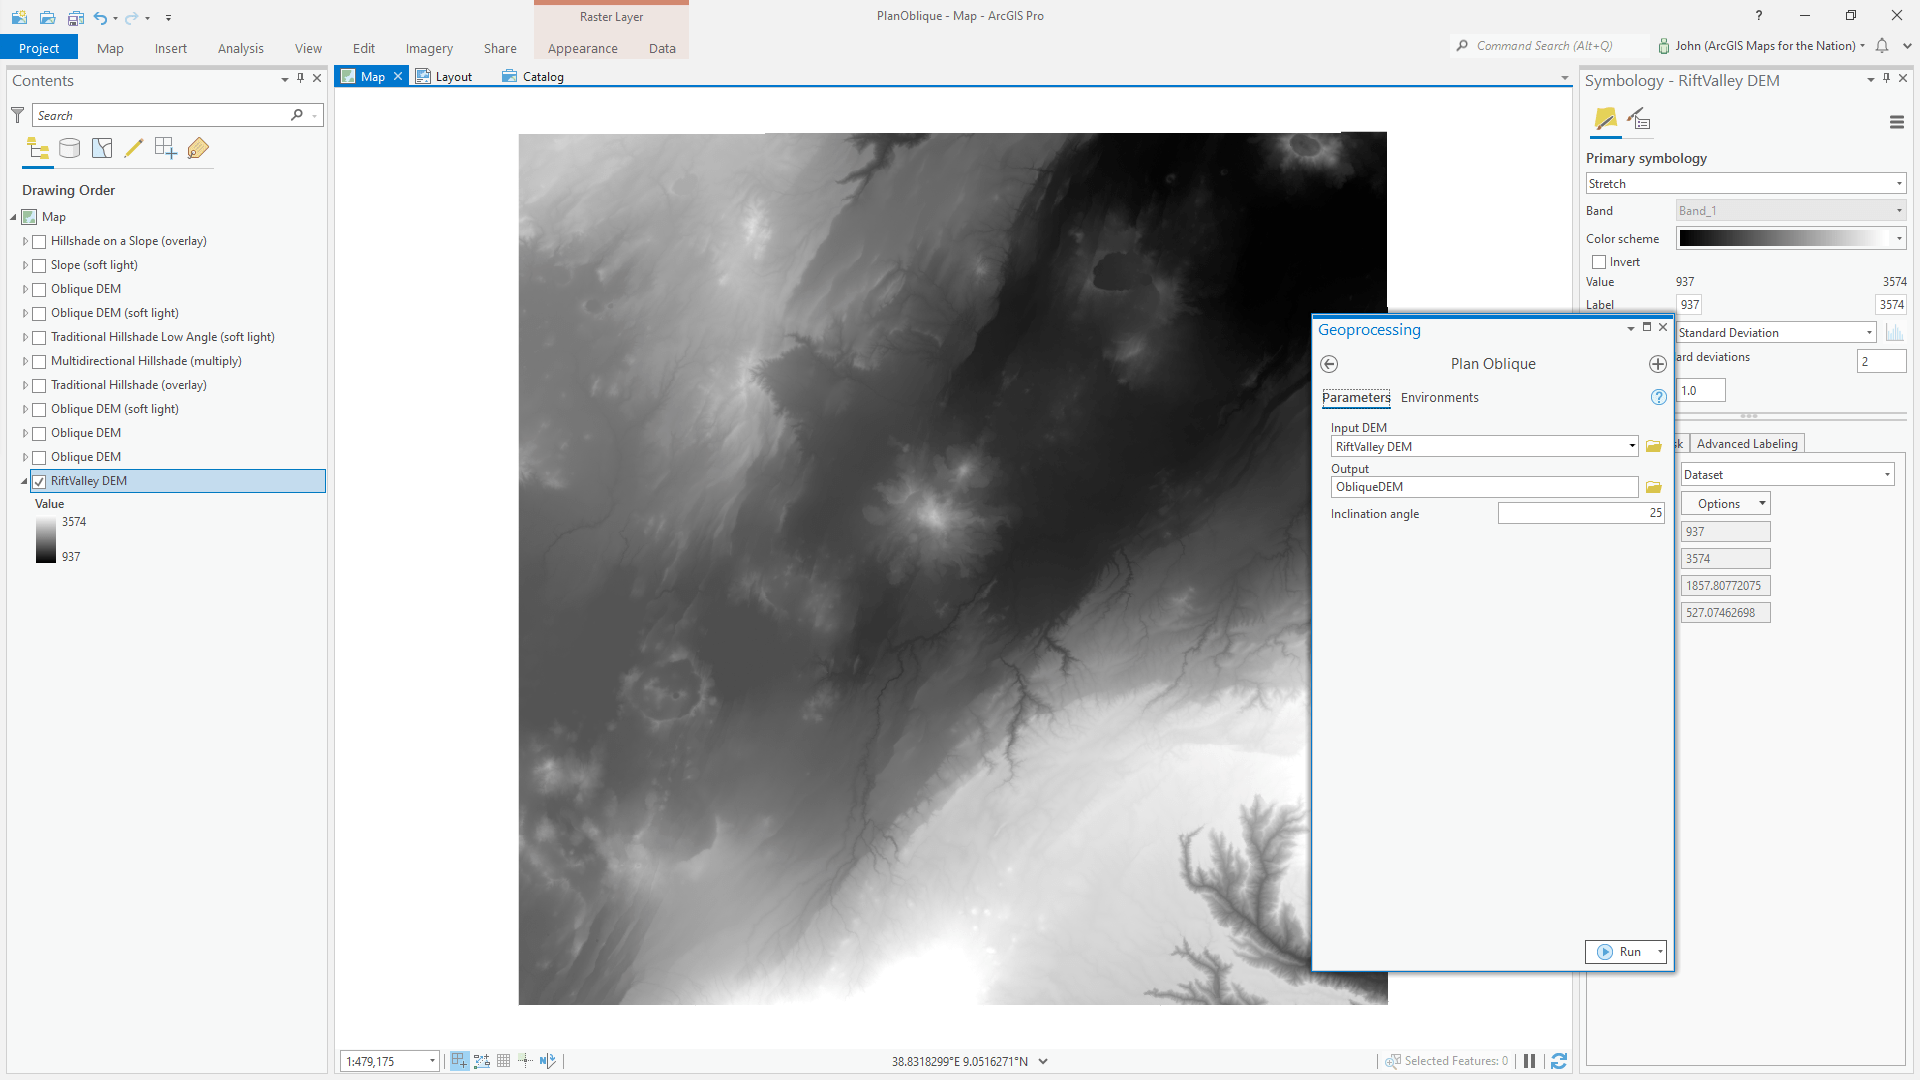Click geoprocessing Back arrow button

coord(1329,364)
